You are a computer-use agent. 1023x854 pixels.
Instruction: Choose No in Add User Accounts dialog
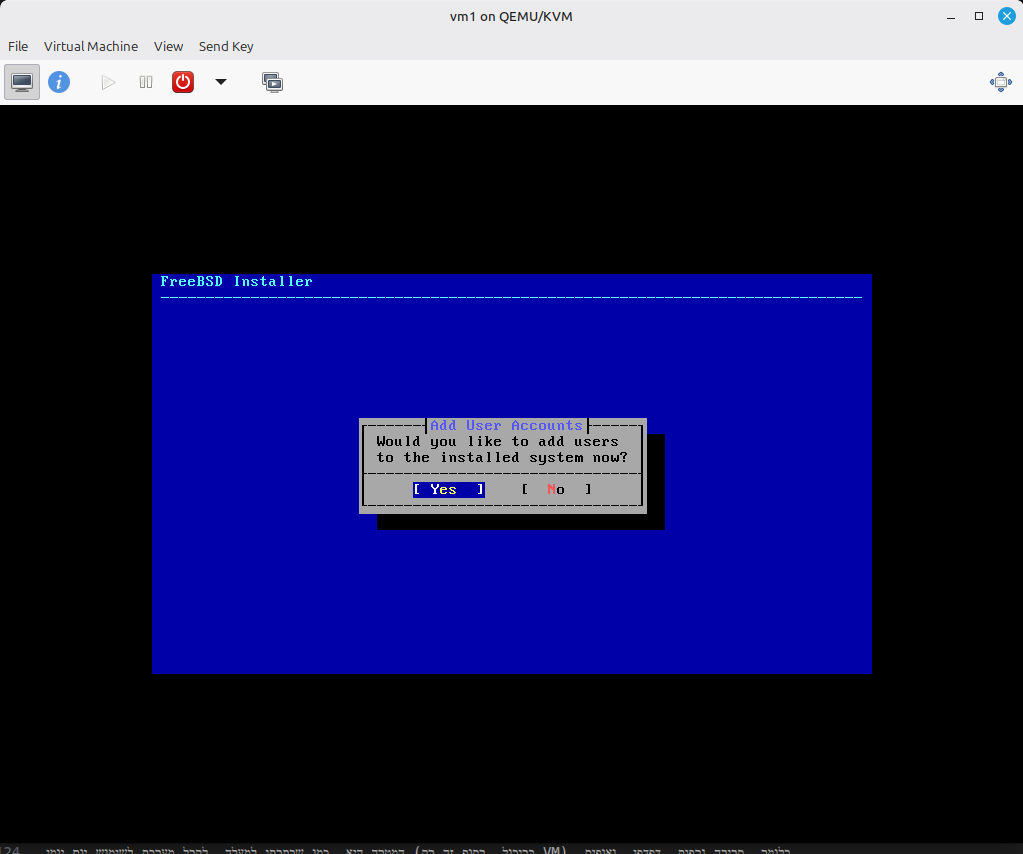[x=556, y=489]
